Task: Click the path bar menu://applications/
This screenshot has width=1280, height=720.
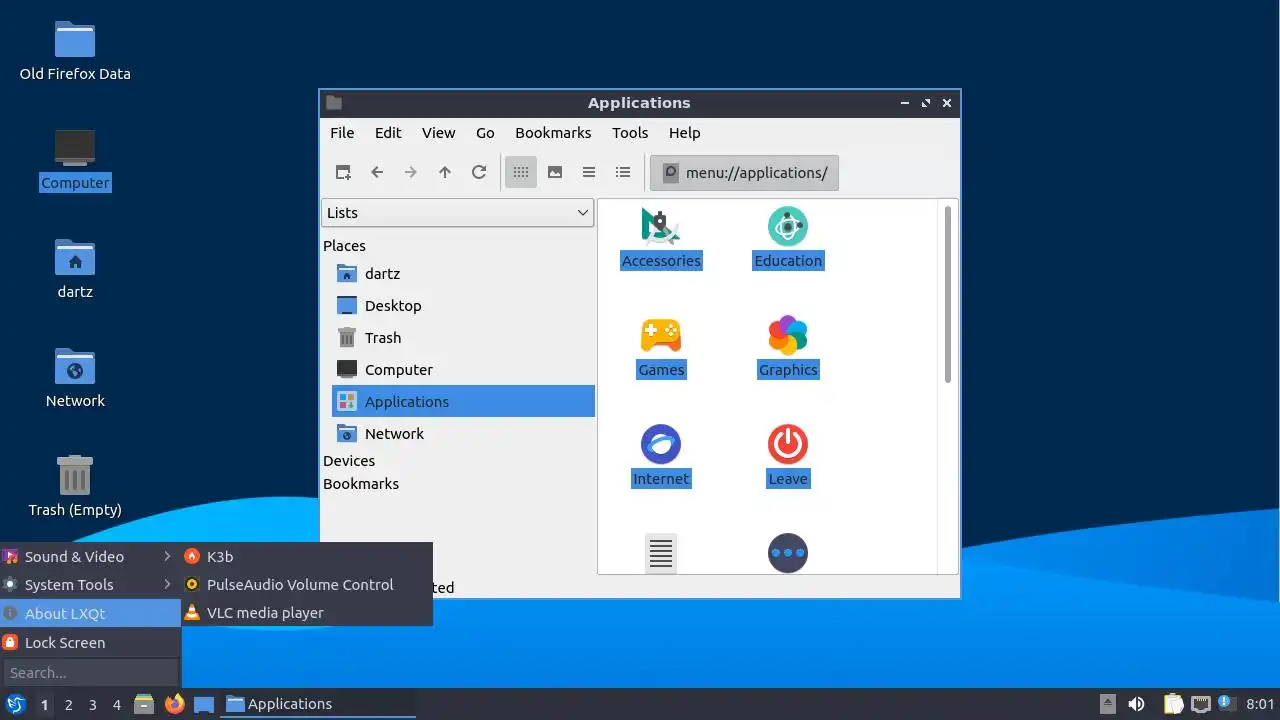Action: pyautogui.click(x=744, y=172)
